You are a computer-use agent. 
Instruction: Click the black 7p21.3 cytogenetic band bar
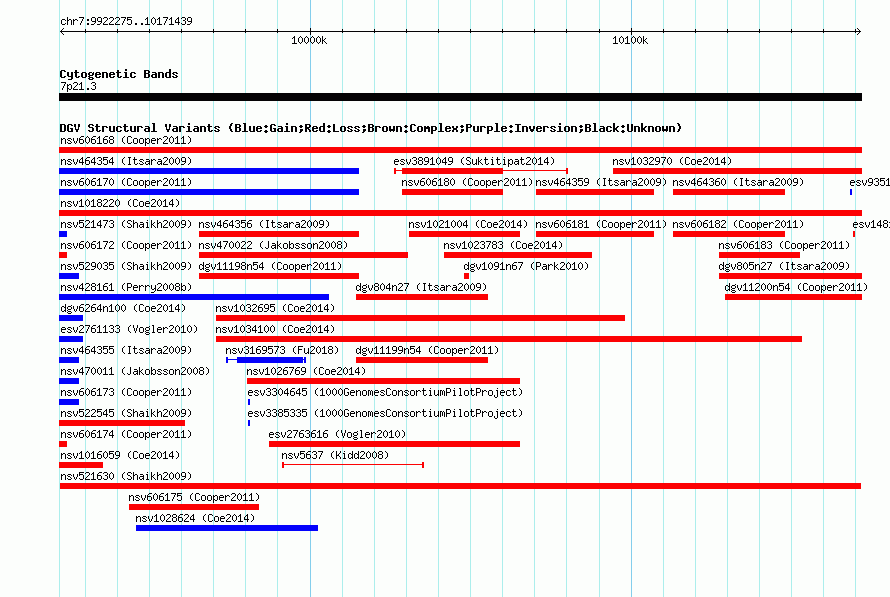click(x=460, y=97)
